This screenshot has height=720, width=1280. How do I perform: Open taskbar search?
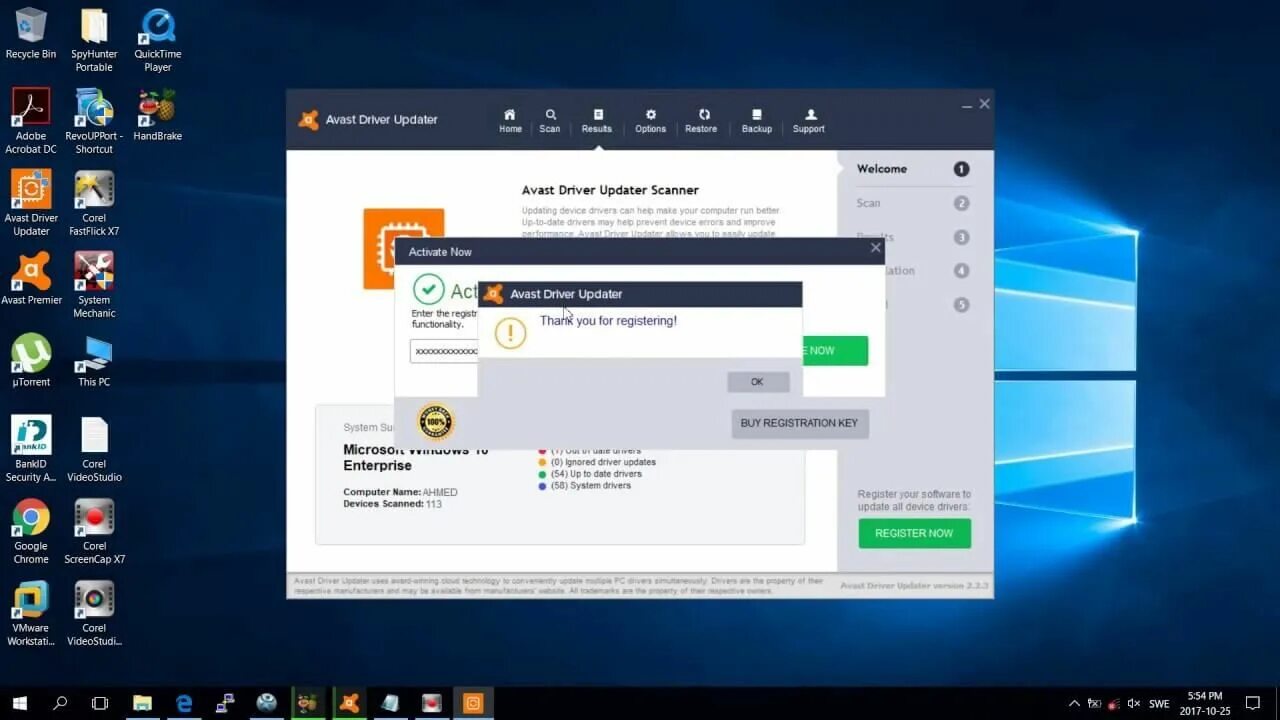point(60,703)
